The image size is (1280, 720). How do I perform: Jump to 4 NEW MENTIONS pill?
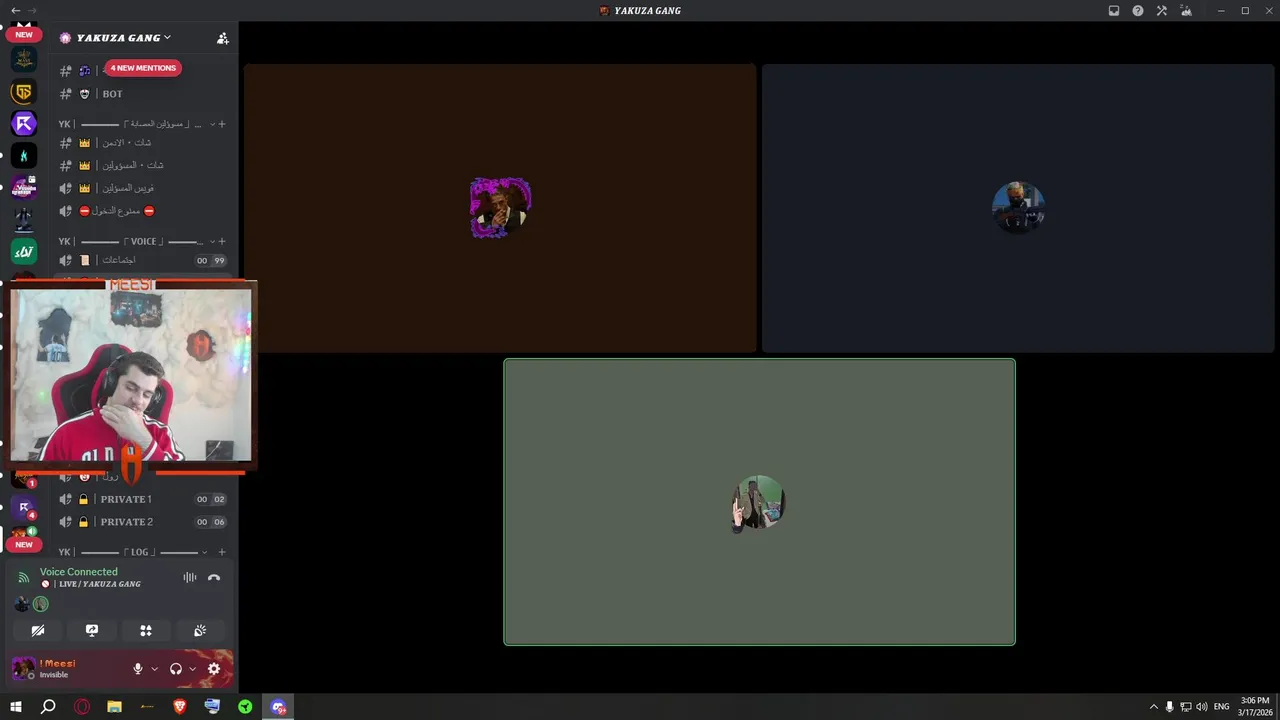[143, 68]
